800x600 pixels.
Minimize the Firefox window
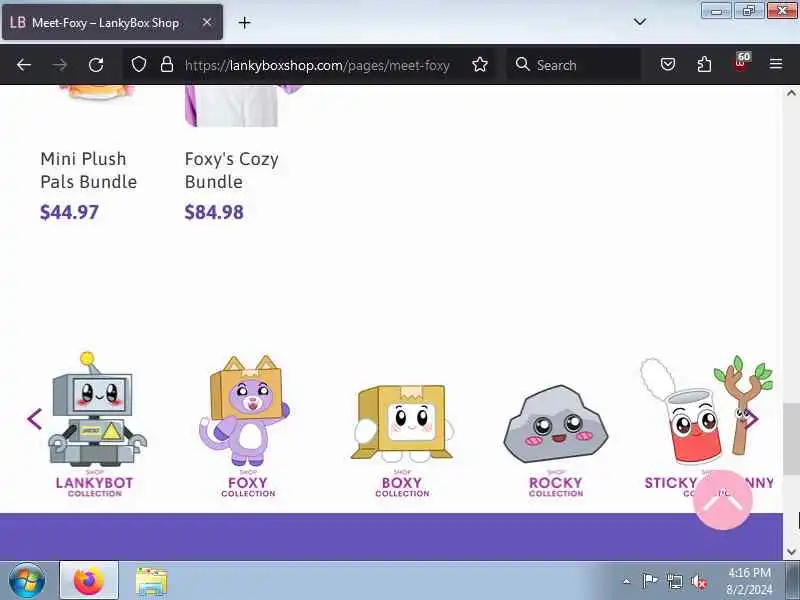(x=716, y=11)
